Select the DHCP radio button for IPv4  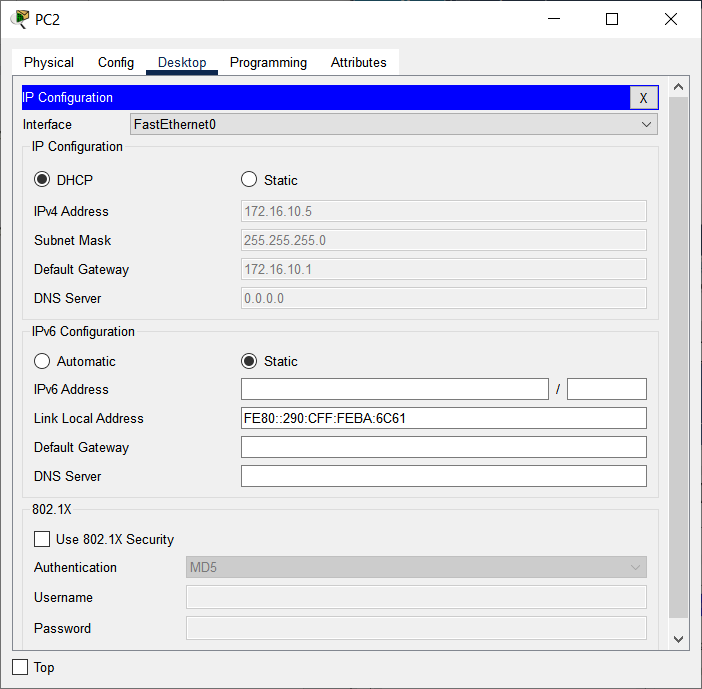pyautogui.click(x=42, y=180)
